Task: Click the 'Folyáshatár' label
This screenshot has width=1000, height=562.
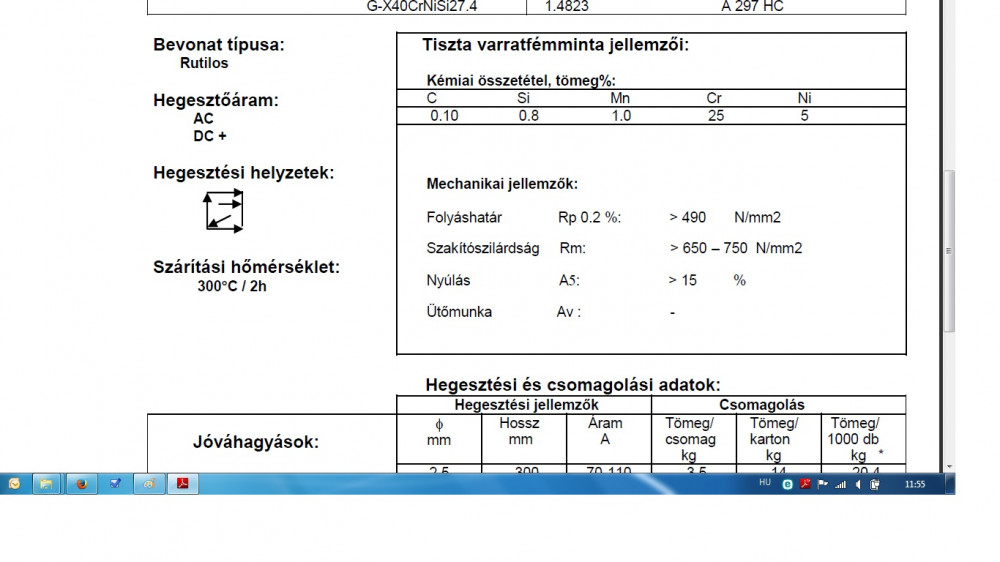Action: point(464,218)
